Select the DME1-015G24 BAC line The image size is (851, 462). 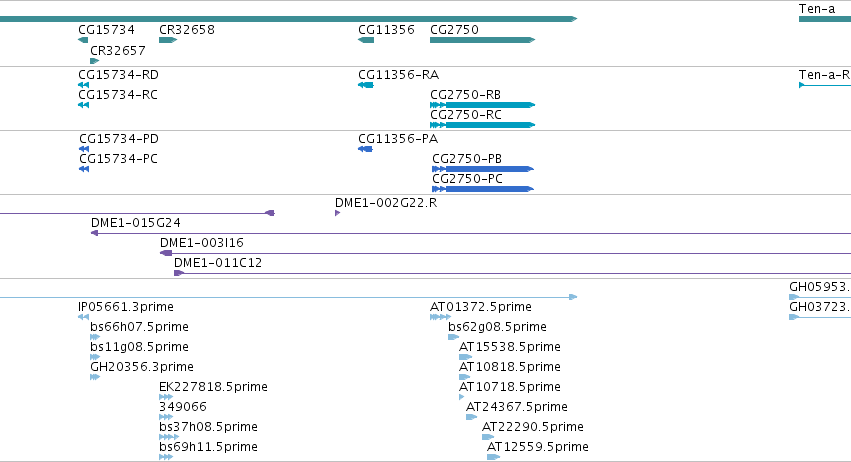[x=471, y=233]
